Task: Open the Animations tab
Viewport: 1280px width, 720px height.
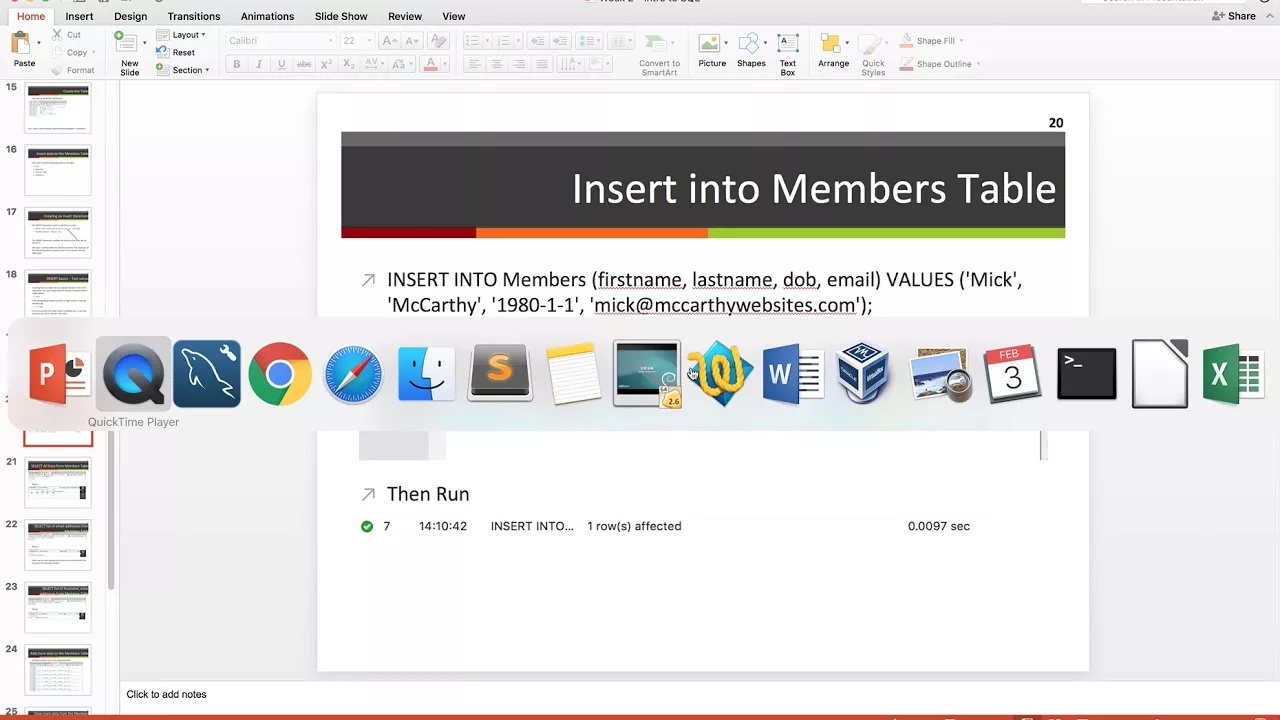Action: pos(267,16)
